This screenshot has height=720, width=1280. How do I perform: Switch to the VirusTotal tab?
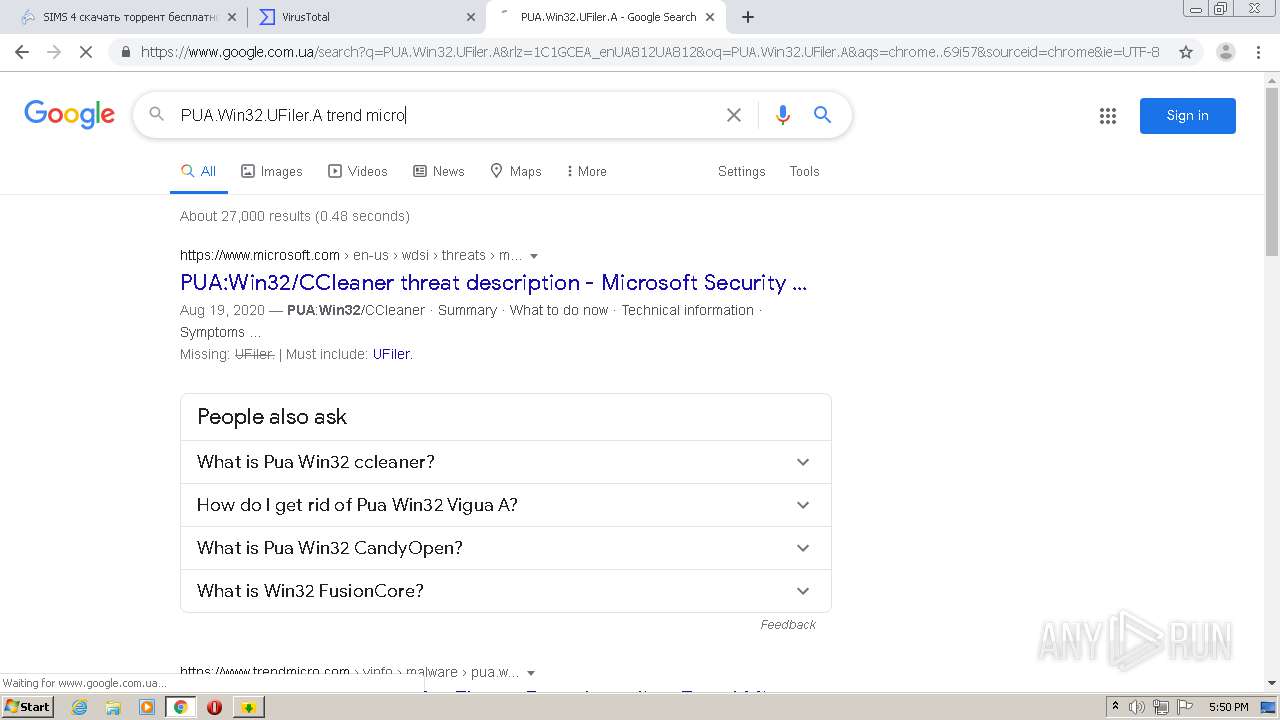click(x=366, y=17)
